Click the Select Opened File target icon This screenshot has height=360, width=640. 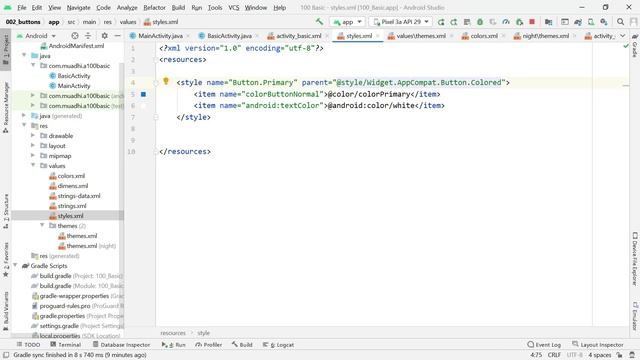pos(75,36)
